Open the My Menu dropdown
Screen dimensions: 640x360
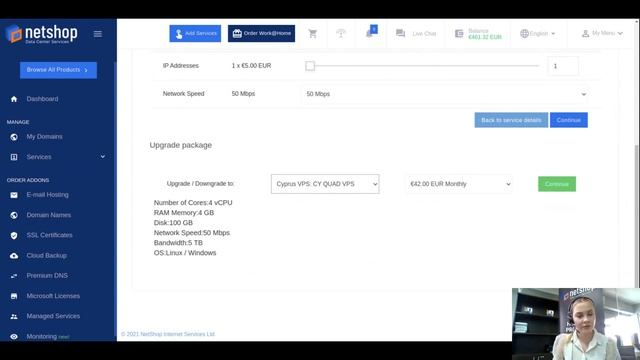coord(602,33)
